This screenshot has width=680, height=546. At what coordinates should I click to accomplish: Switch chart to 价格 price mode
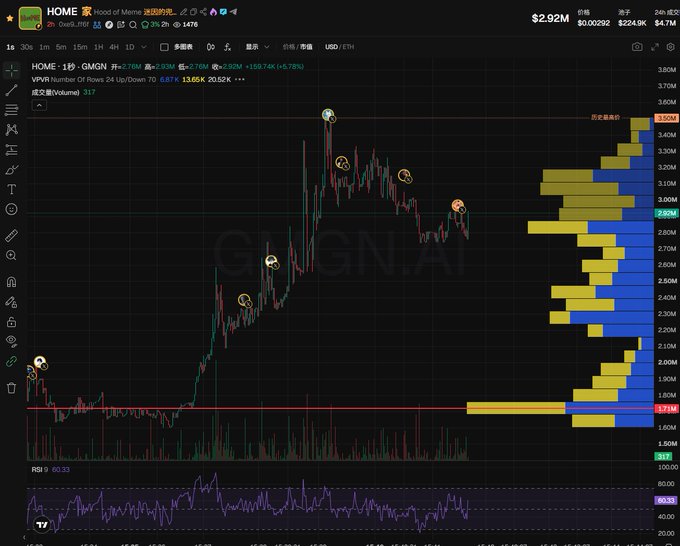(x=289, y=47)
